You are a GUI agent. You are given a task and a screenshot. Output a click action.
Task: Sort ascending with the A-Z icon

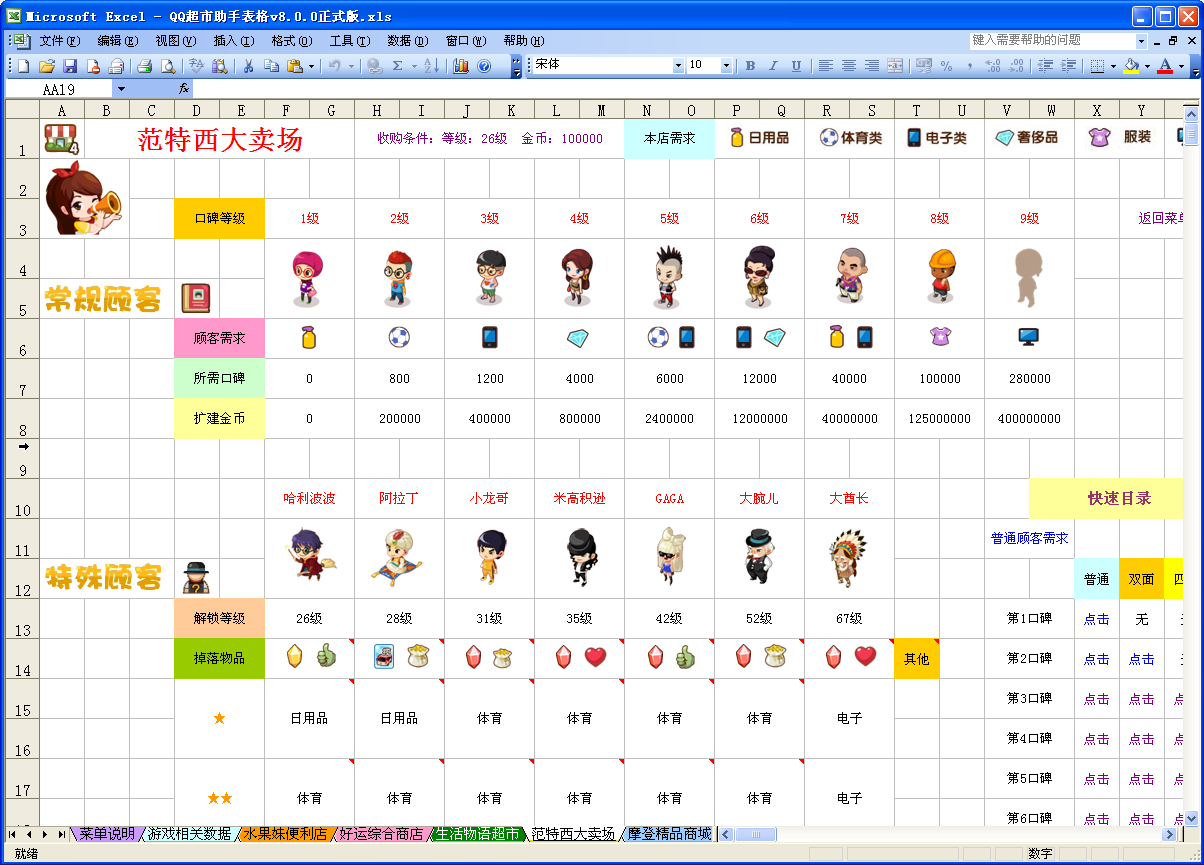431,66
